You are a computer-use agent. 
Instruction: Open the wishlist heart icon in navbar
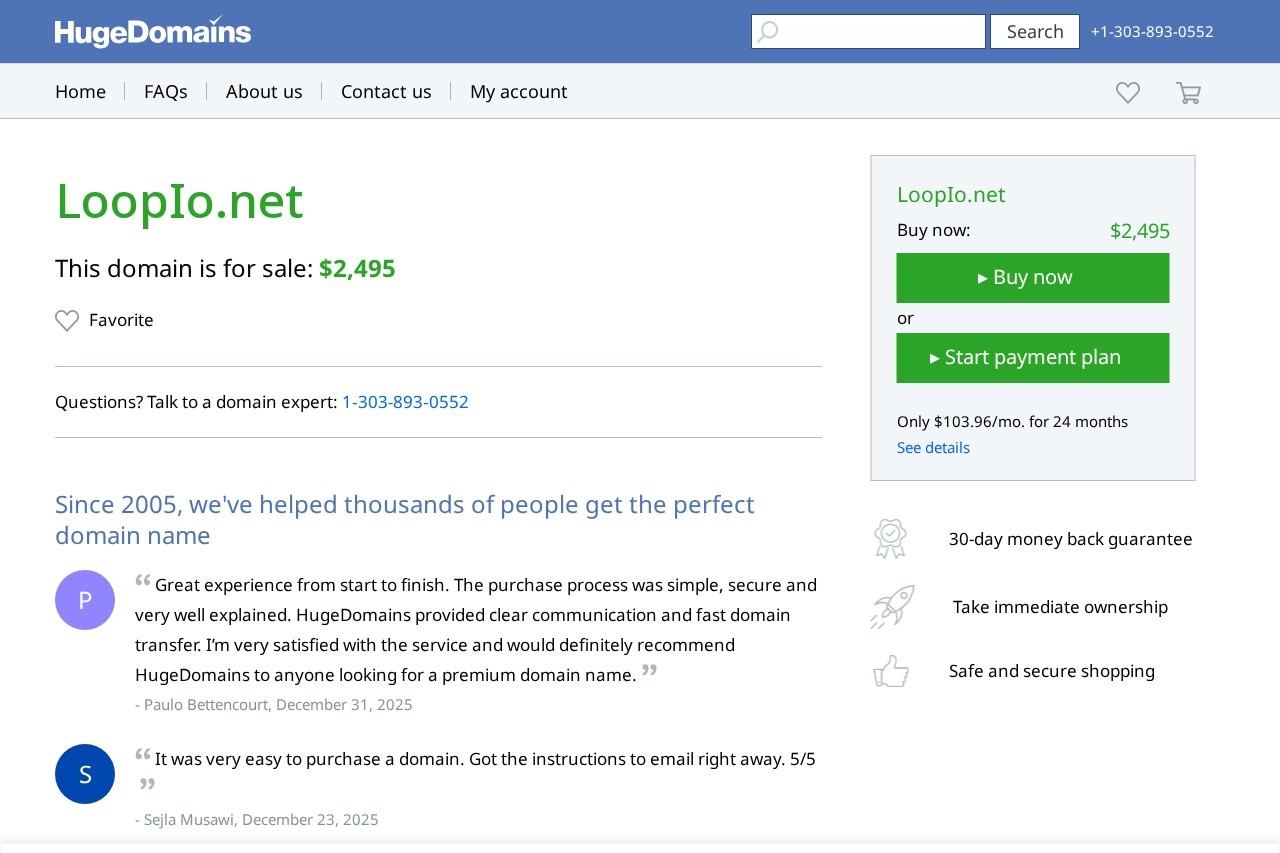pos(1128,92)
